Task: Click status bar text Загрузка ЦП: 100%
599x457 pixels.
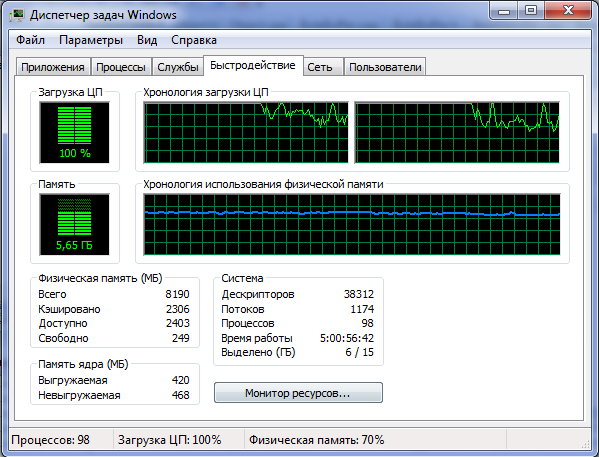Action: coord(169,440)
